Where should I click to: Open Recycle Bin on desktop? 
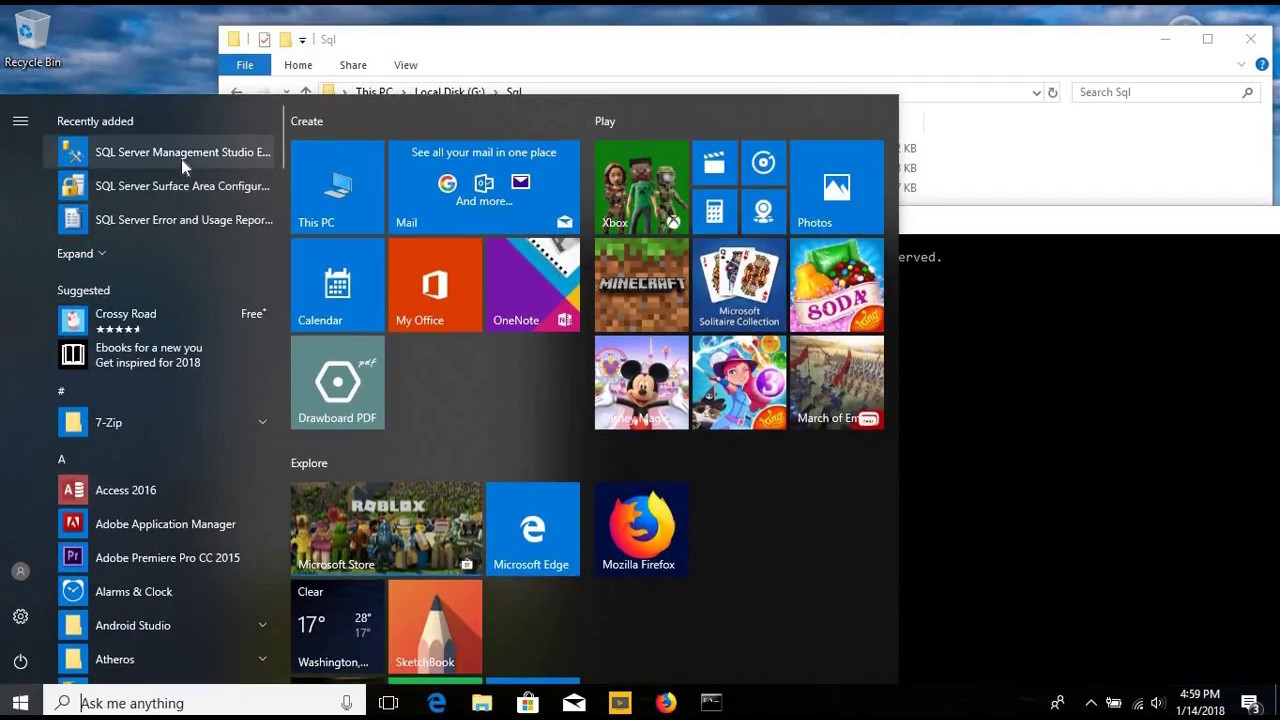[32, 40]
